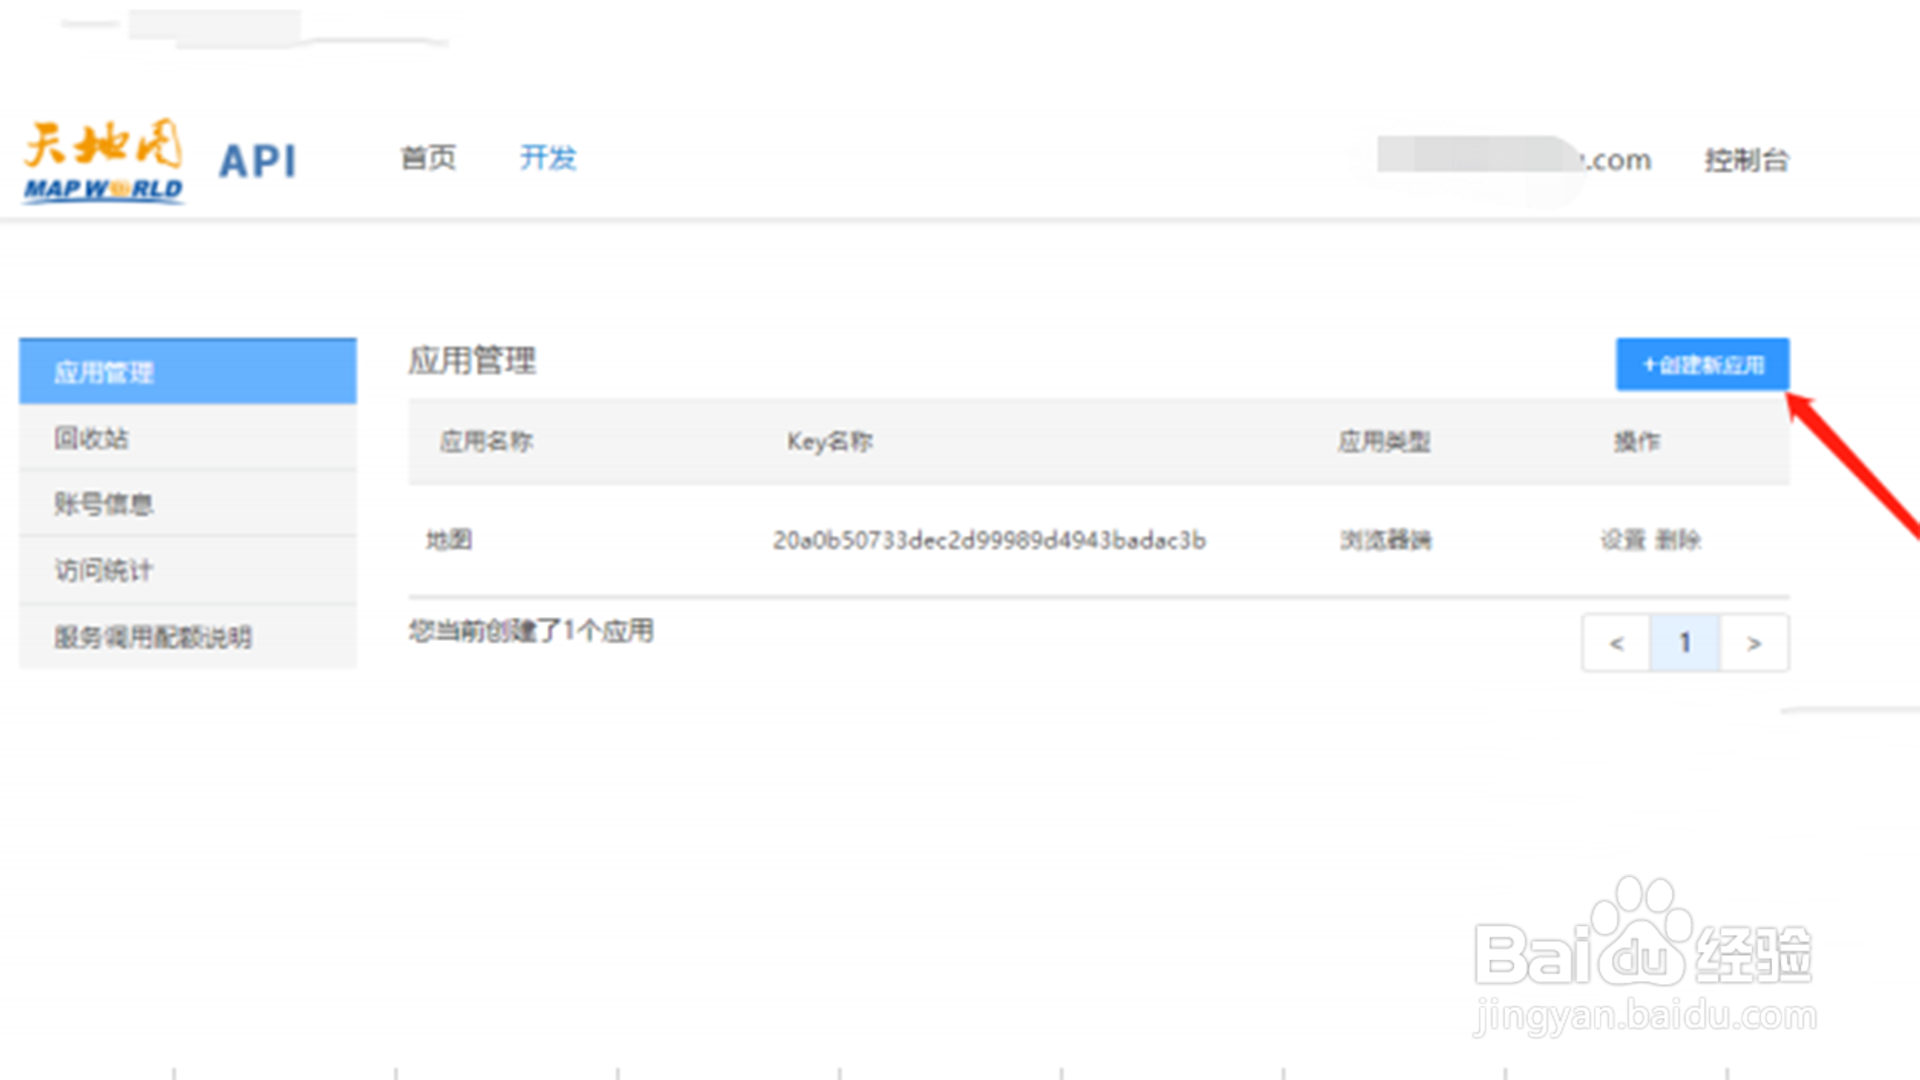Viewport: 1920px width, 1080px height.
Task: Open the 控制台 console link
Action: point(1746,160)
